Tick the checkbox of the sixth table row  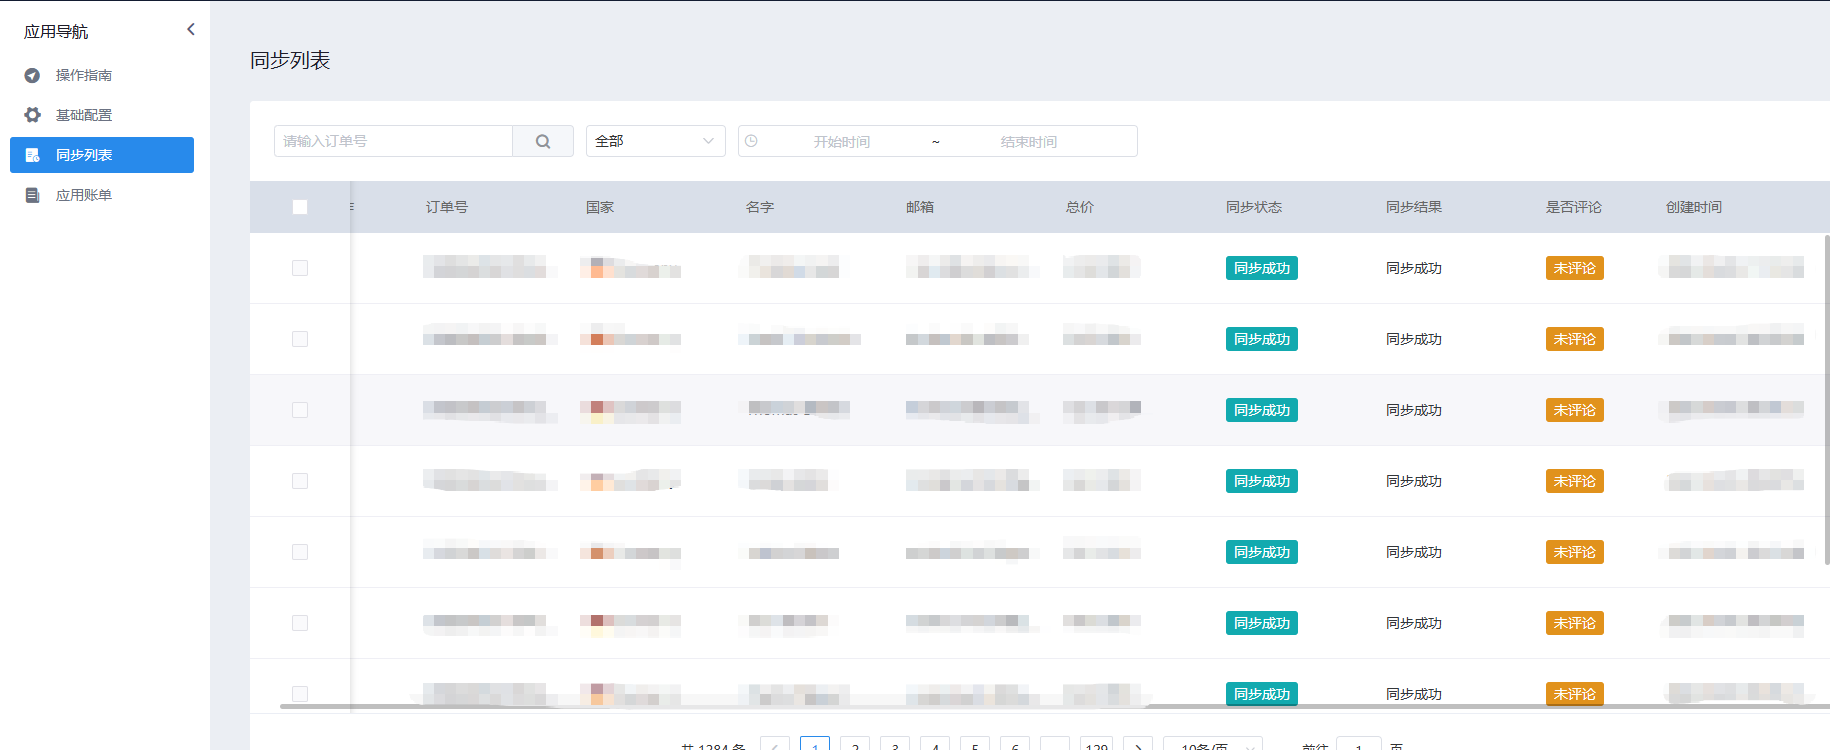[x=300, y=623]
